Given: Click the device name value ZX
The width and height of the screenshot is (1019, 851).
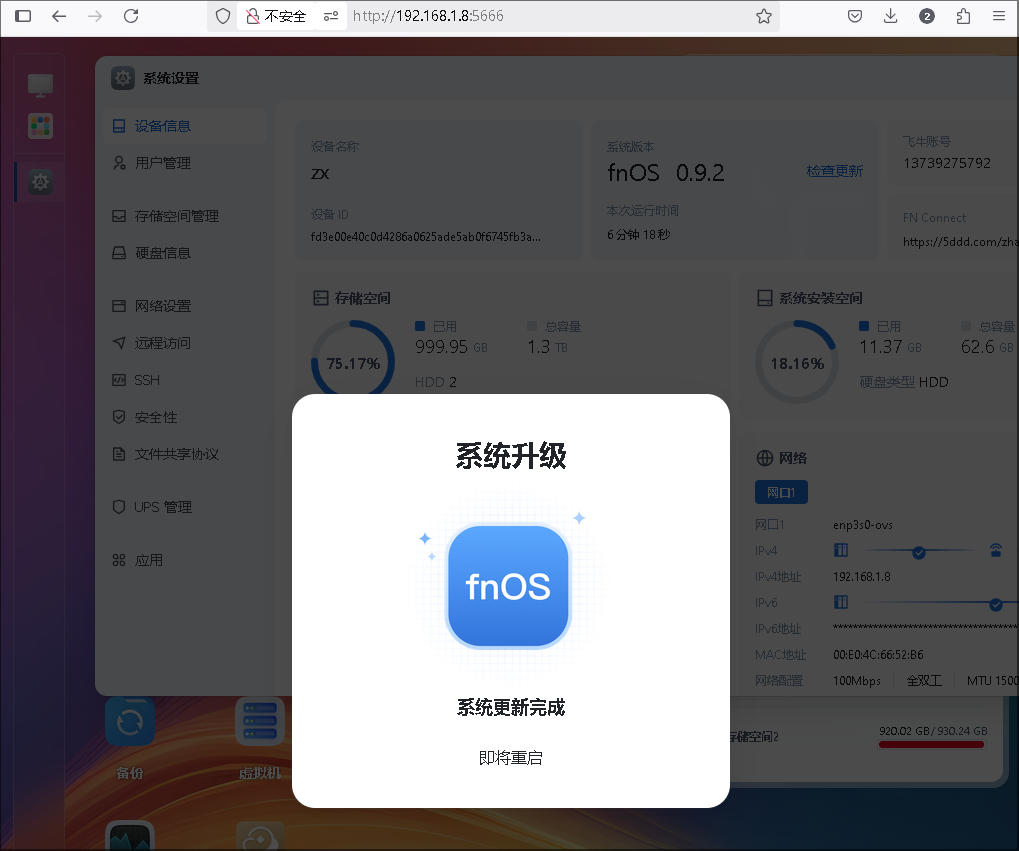Looking at the screenshot, I should pyautogui.click(x=320, y=174).
